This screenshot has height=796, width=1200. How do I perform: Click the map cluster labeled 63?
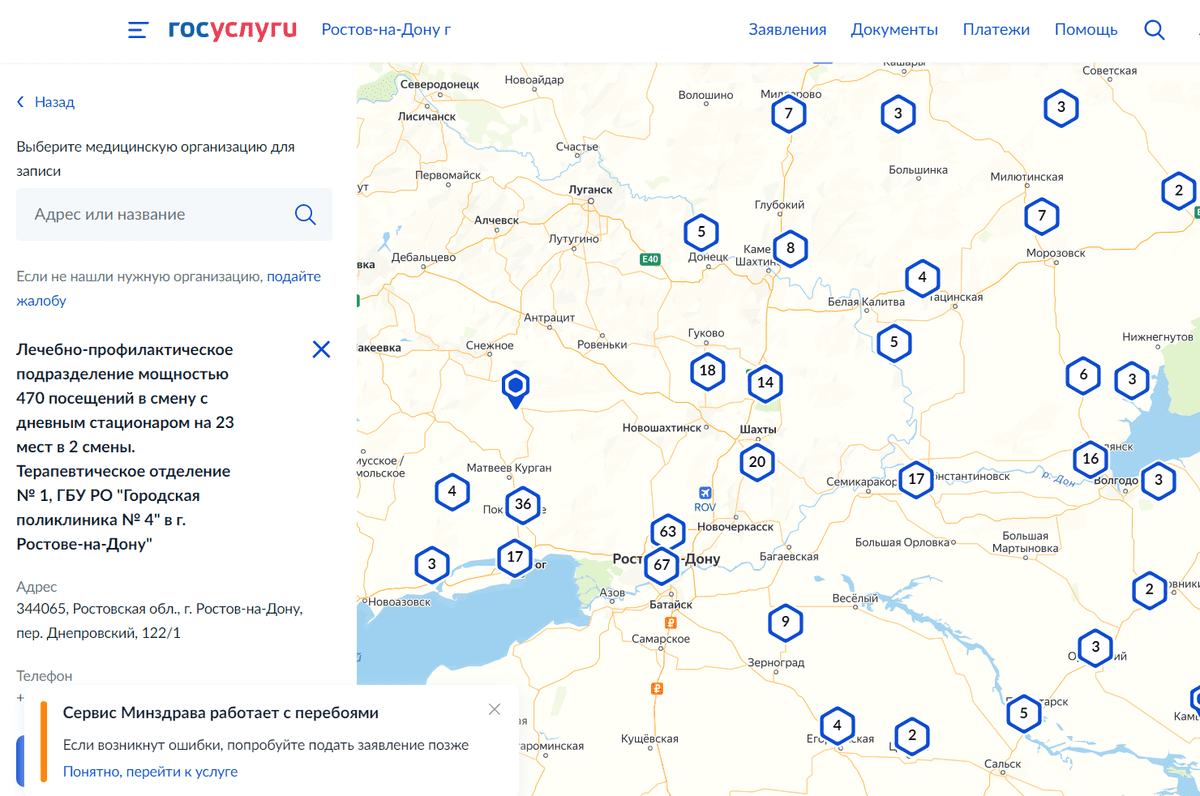(668, 531)
